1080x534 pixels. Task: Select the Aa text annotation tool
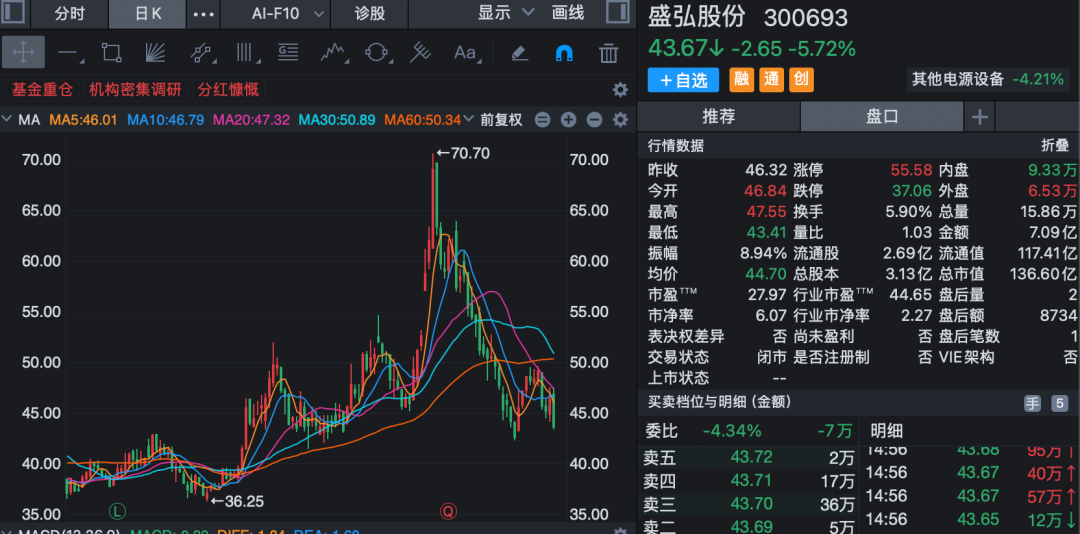click(x=466, y=52)
